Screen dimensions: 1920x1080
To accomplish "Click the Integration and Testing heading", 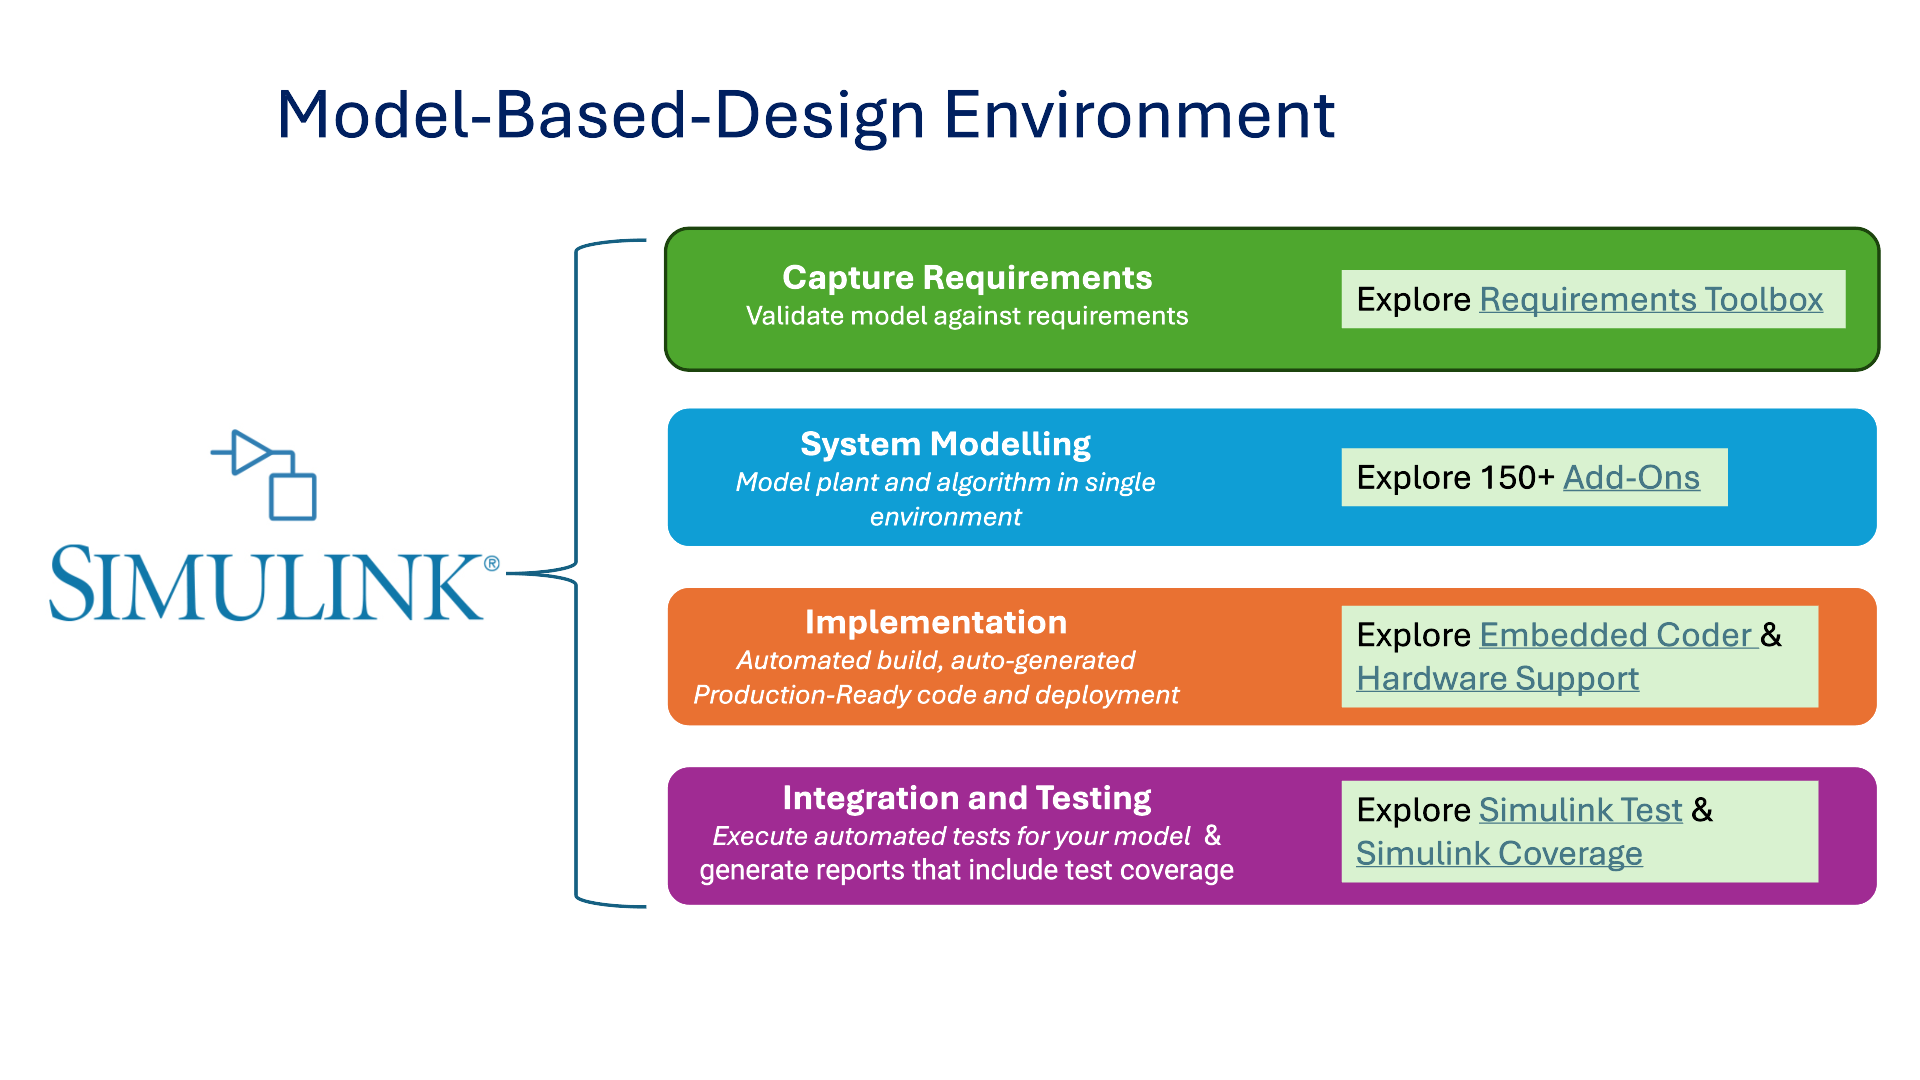I will click(966, 798).
